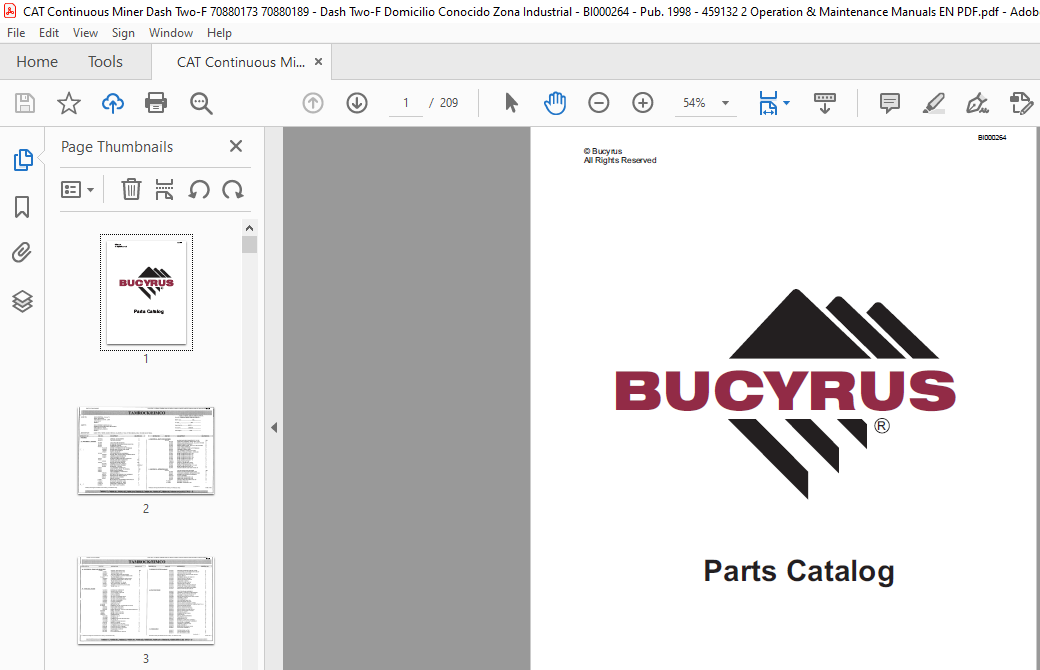1040x670 pixels.
Task: Click the All Rights Reserved text
Action: pos(620,161)
